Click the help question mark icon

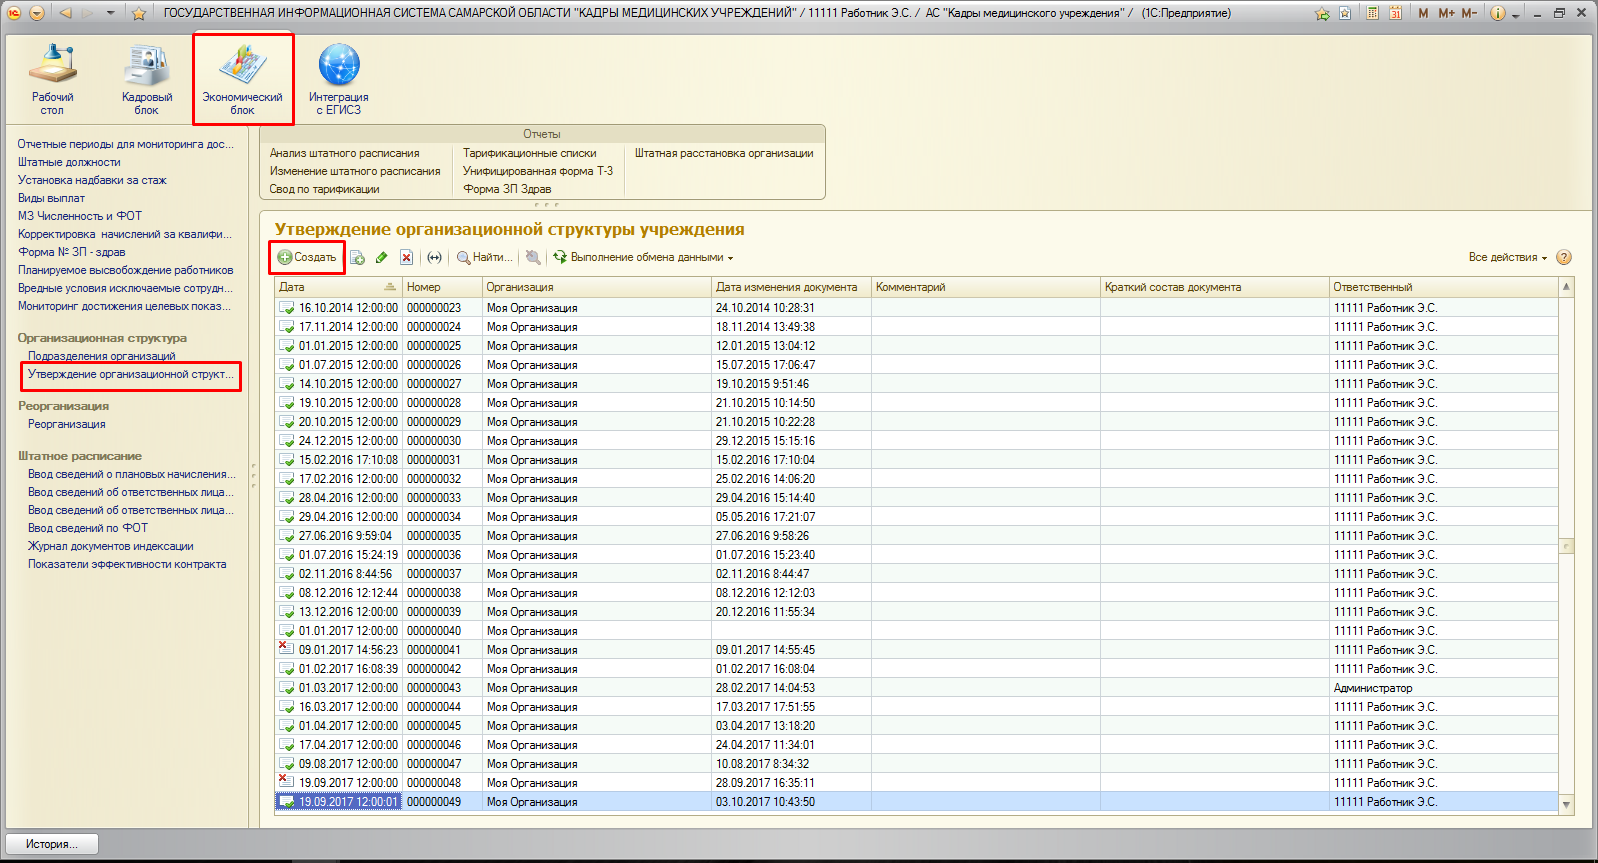[1564, 257]
